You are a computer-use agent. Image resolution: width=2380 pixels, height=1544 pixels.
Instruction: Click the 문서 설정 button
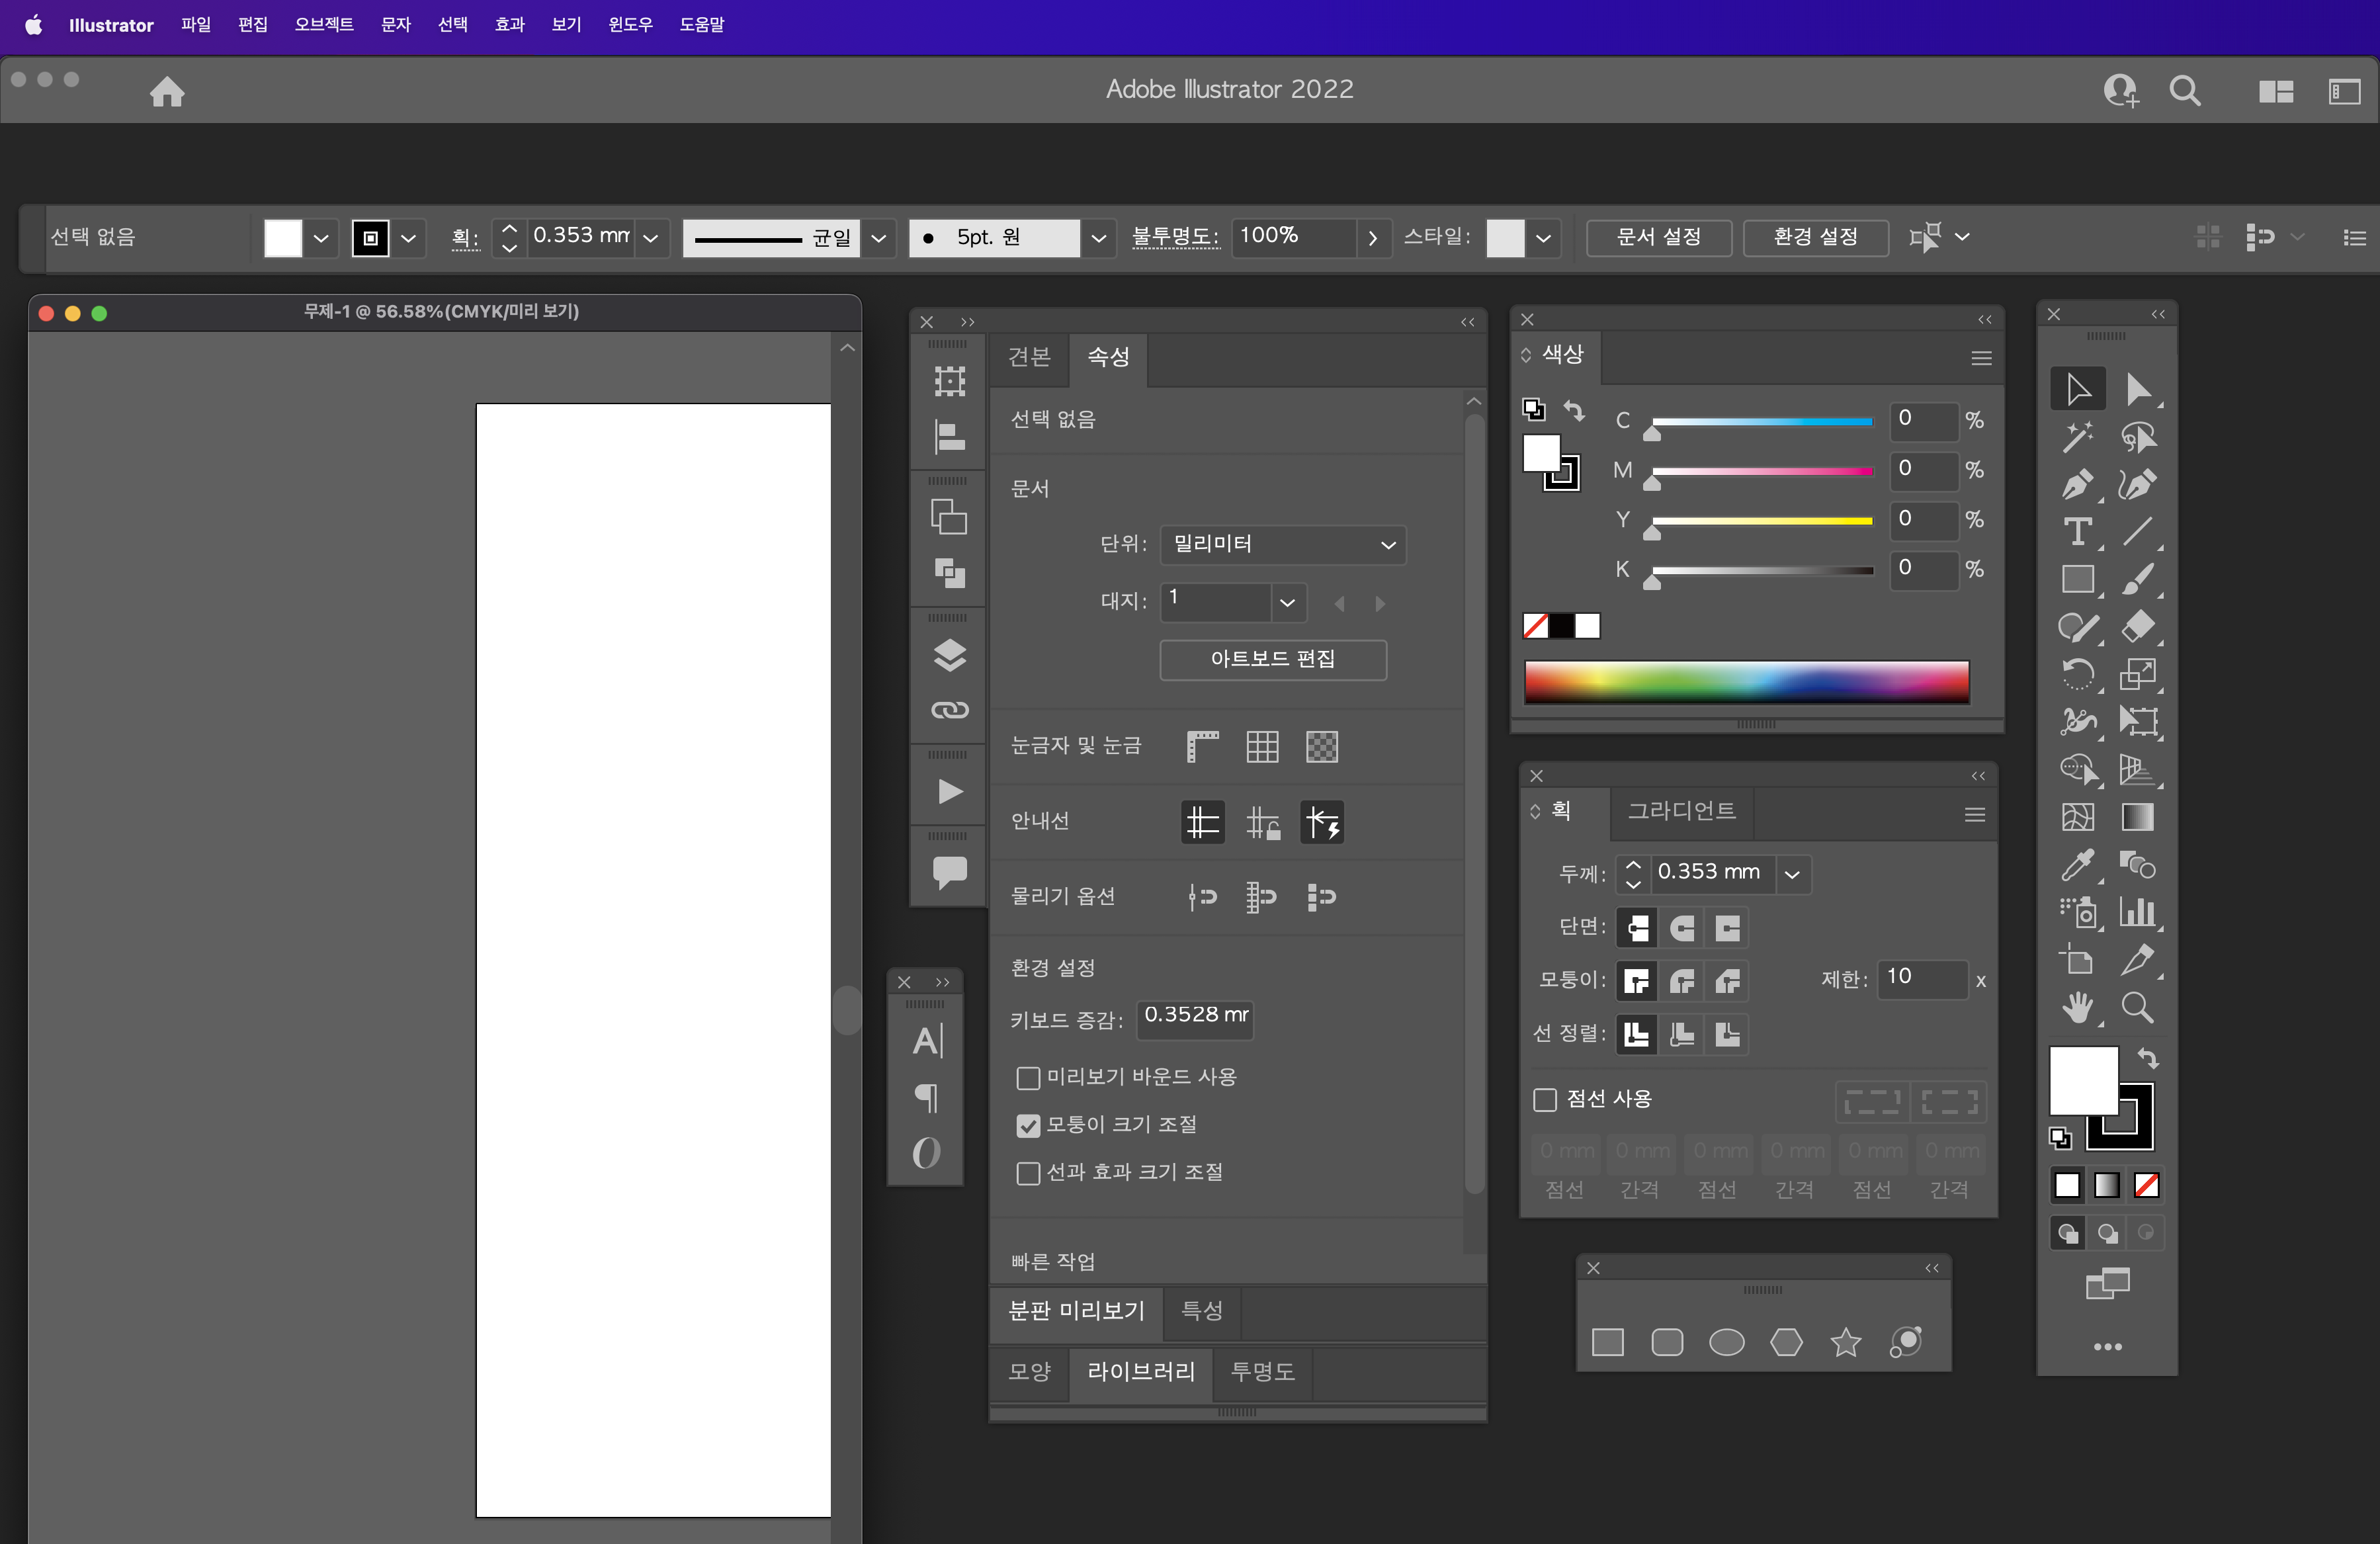tap(1658, 238)
